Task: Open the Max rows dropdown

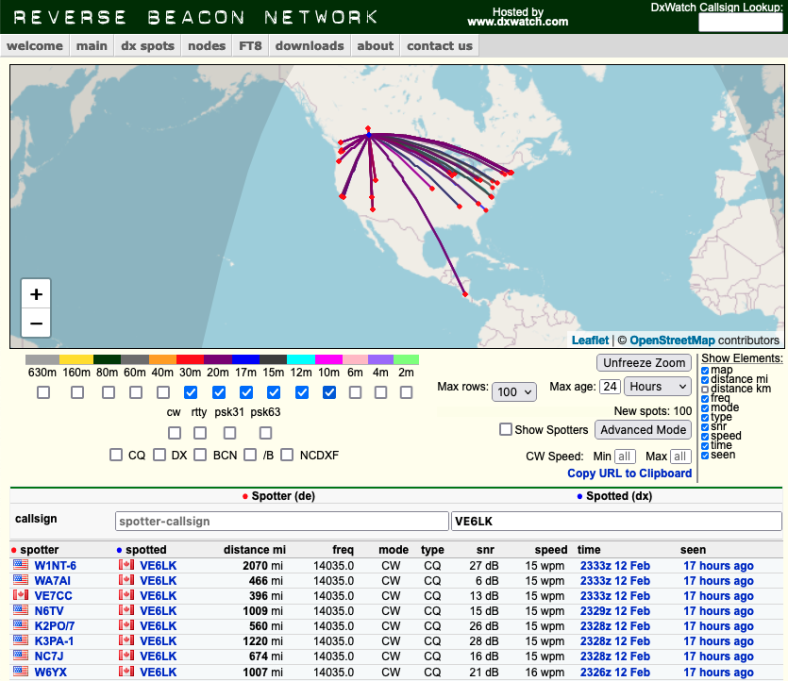Action: tap(514, 392)
